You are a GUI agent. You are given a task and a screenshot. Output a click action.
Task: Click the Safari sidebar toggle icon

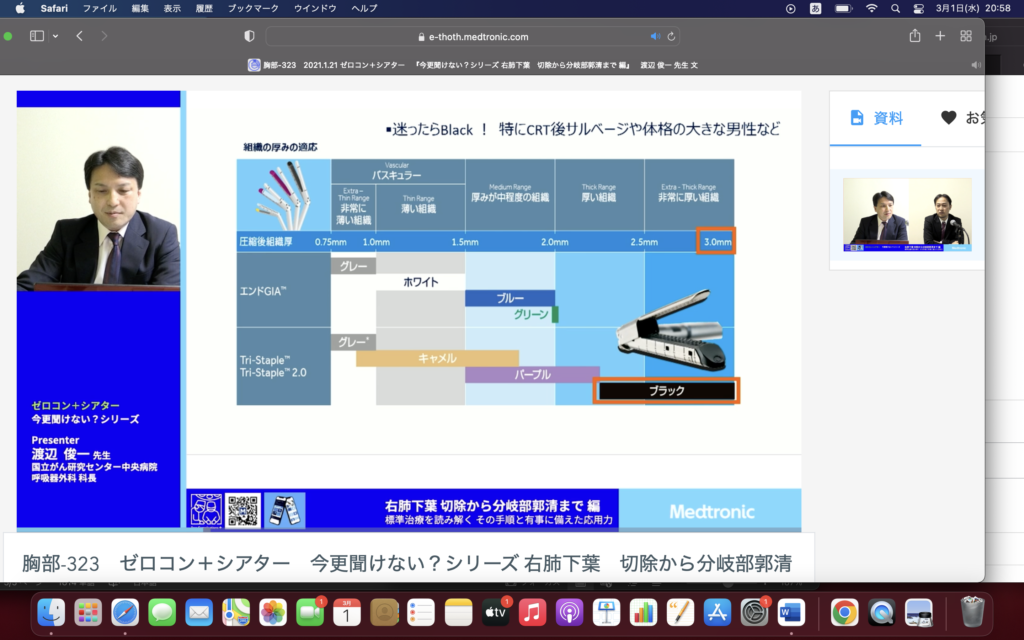point(37,36)
